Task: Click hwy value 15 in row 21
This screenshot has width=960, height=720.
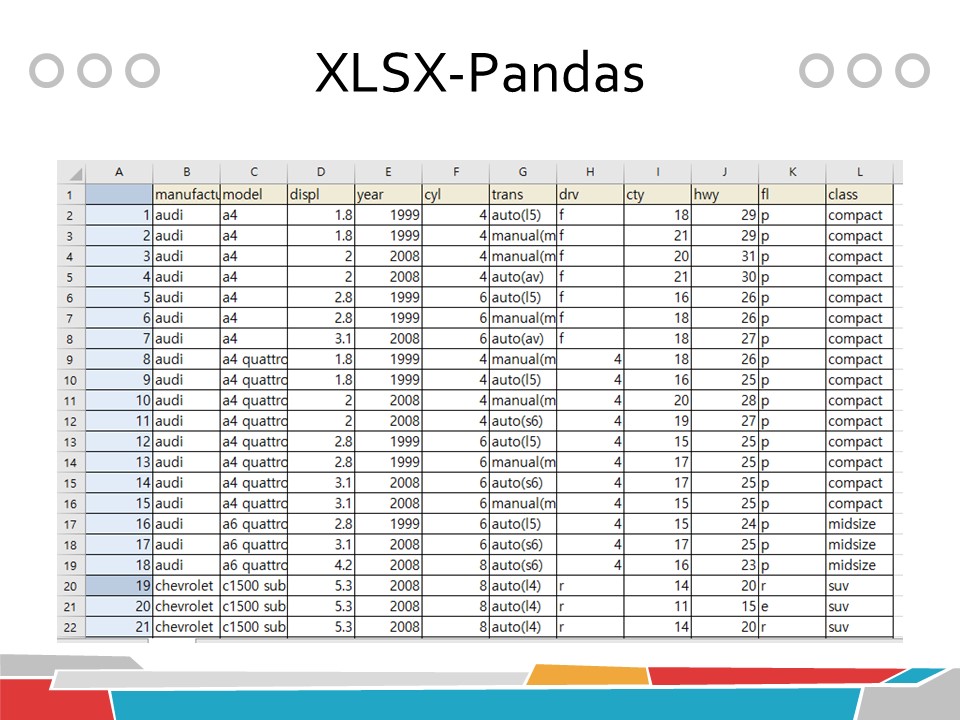Action: tap(725, 606)
